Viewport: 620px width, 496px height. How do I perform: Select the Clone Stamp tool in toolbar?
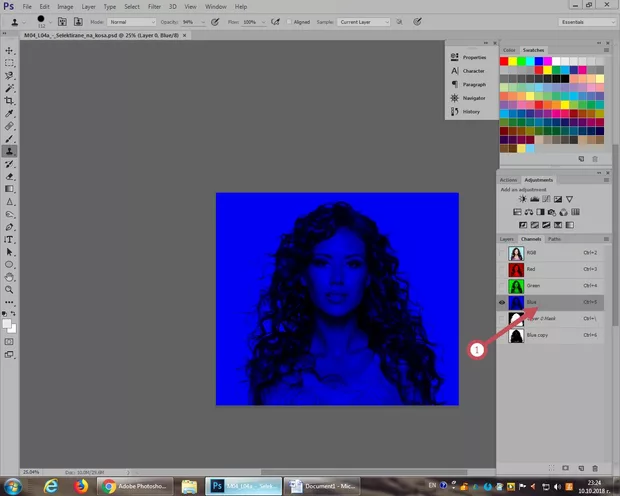pyautogui.click(x=10, y=150)
